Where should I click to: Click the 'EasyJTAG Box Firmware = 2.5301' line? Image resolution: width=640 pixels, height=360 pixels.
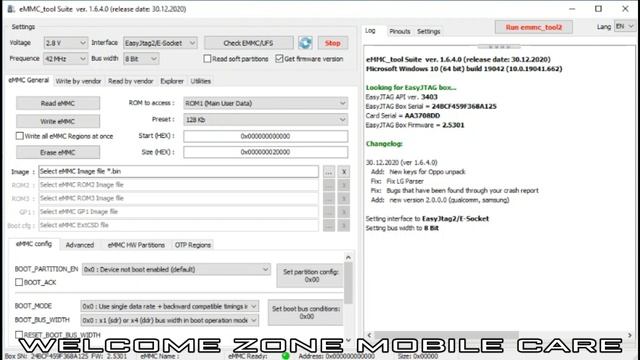click(415, 125)
